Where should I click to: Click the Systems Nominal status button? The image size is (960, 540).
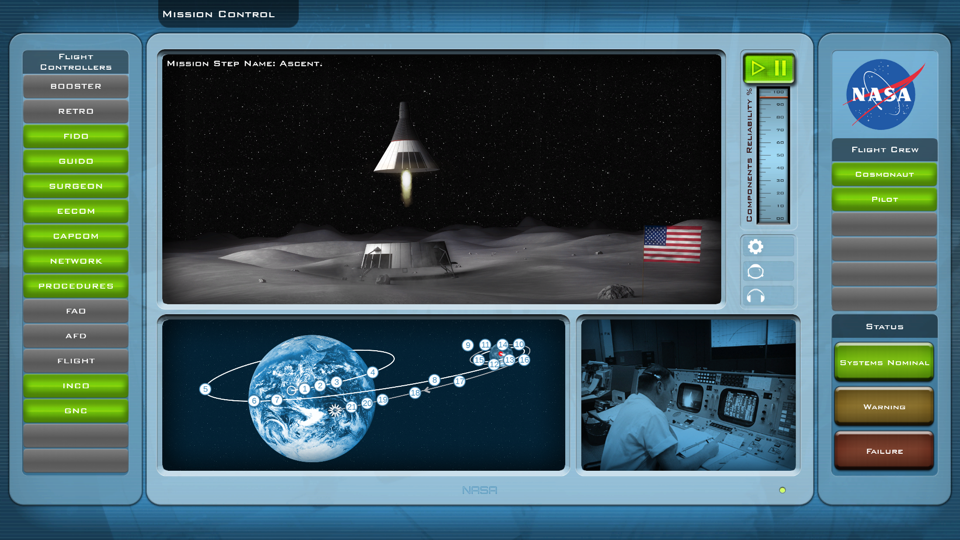[884, 362]
